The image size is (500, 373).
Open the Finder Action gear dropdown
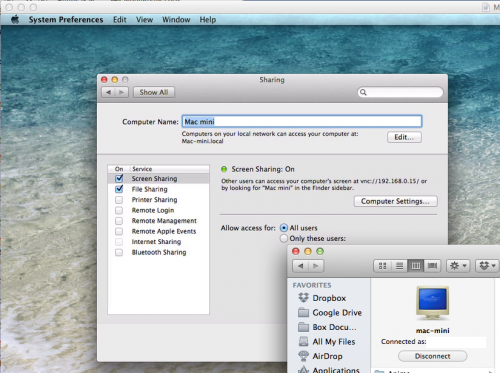[458, 266]
